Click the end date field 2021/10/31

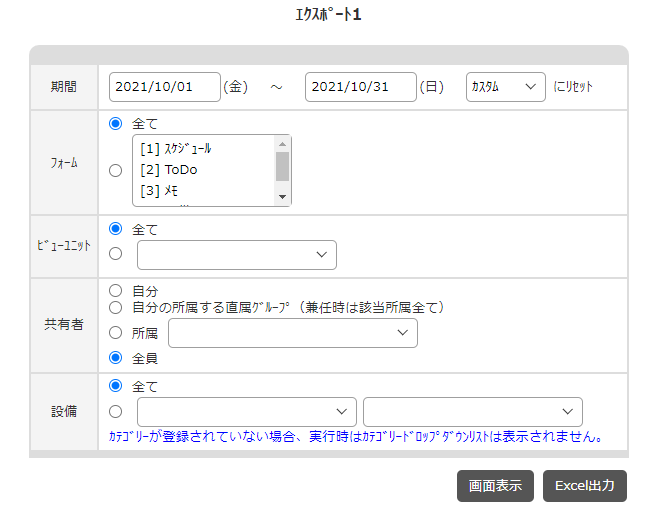(x=360, y=87)
